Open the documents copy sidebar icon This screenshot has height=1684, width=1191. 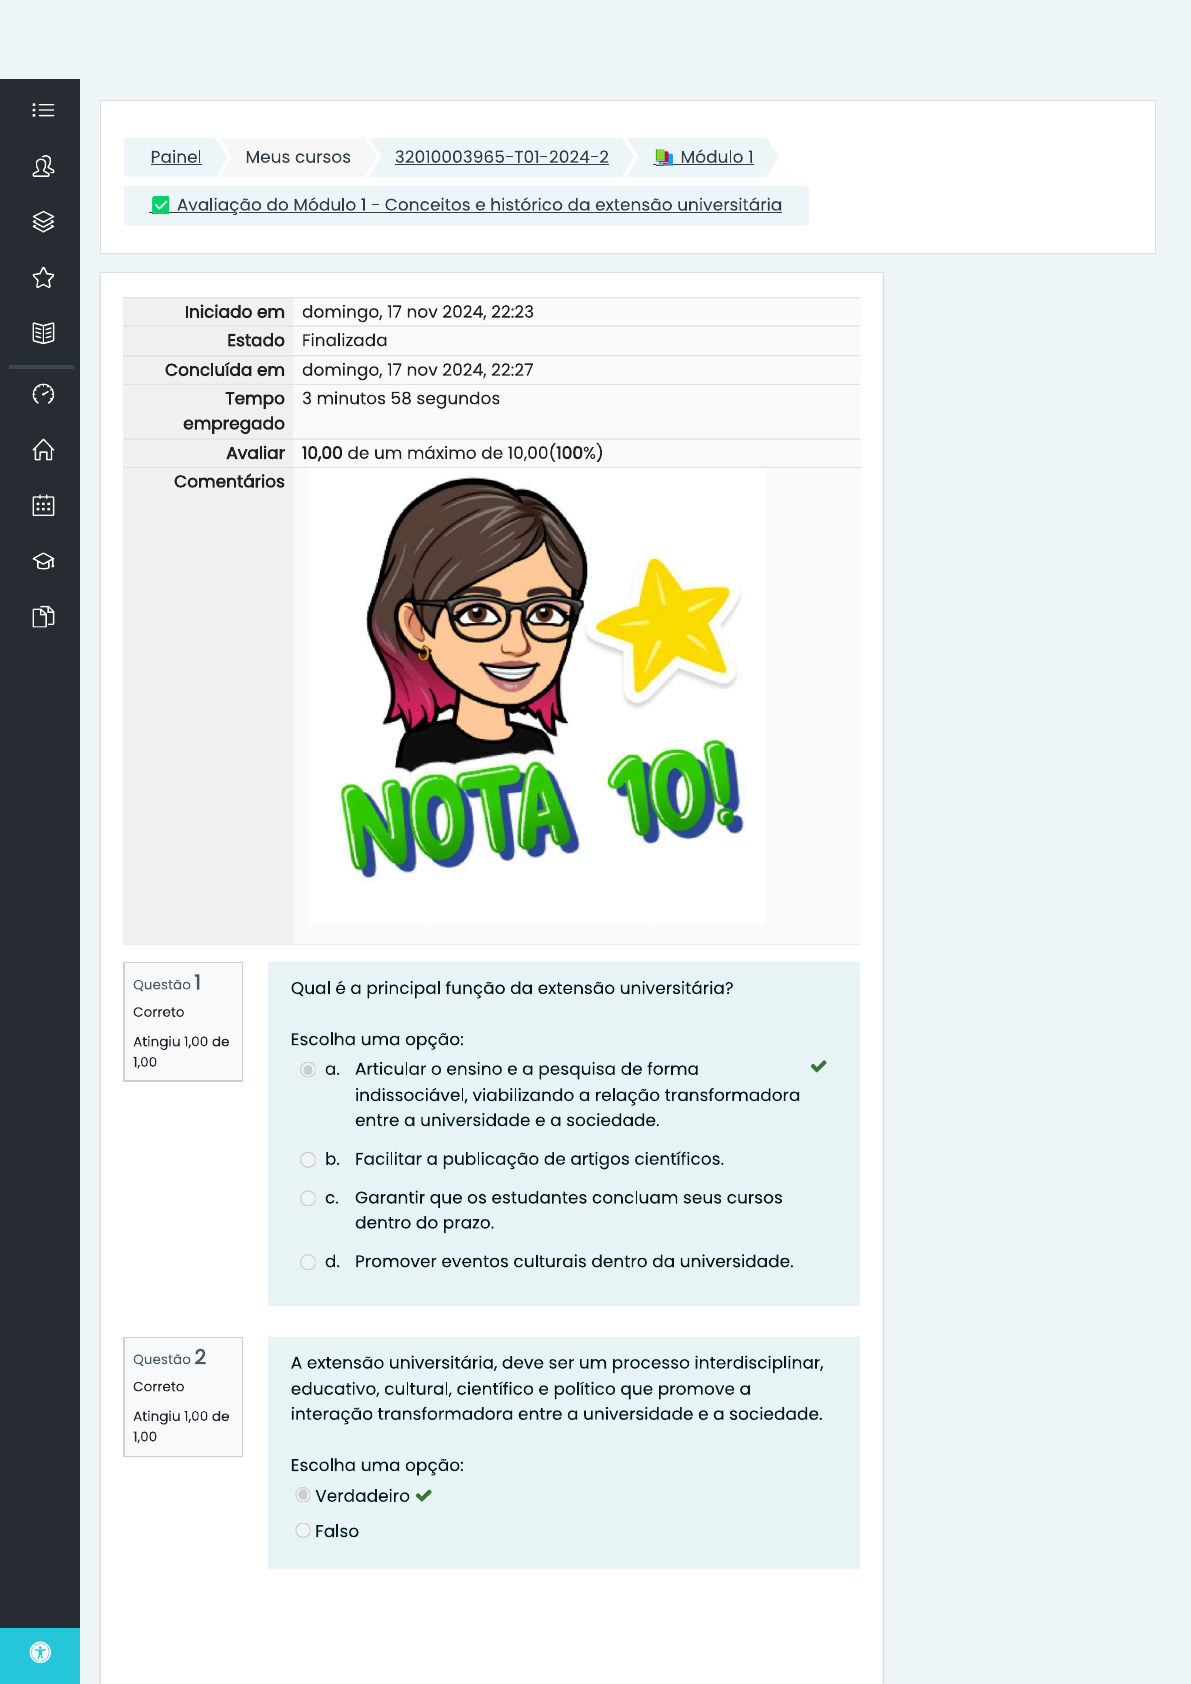43,617
